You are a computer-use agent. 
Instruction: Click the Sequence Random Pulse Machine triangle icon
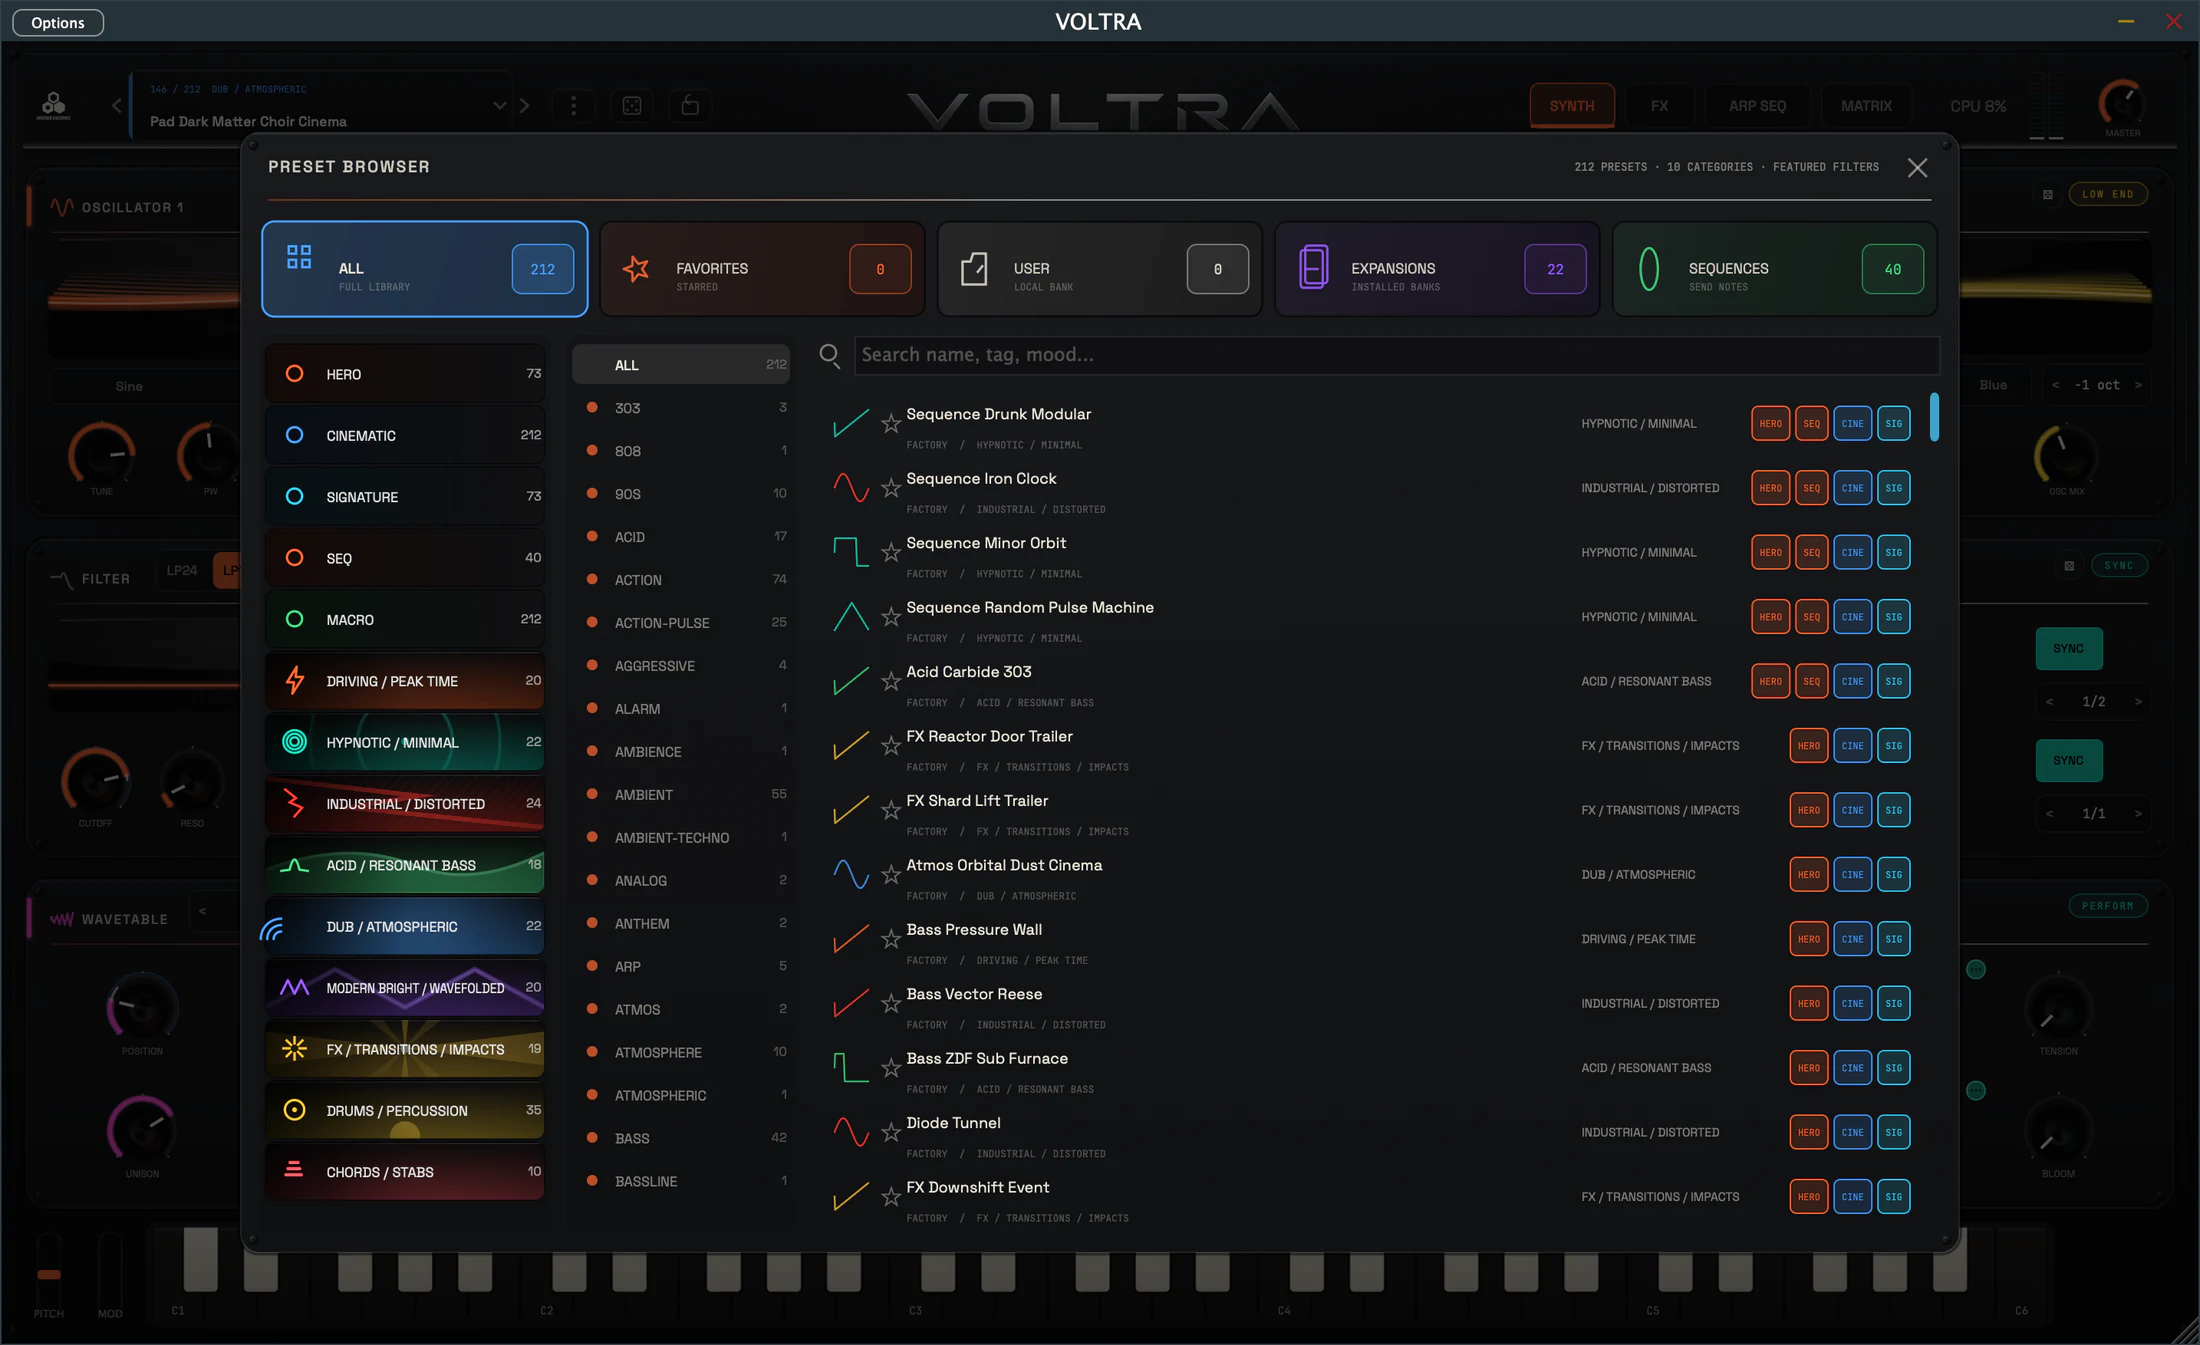[x=851, y=617]
